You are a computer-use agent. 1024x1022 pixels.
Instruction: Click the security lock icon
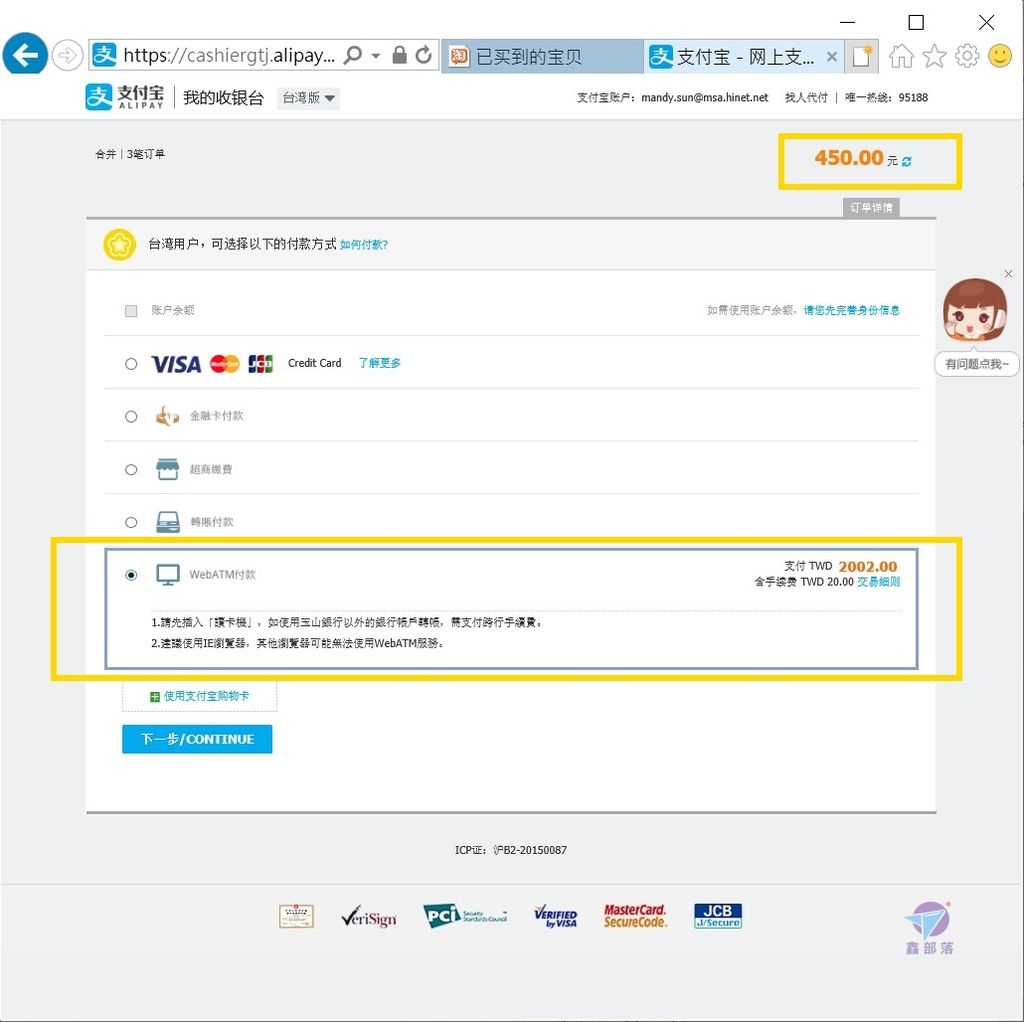tap(399, 55)
